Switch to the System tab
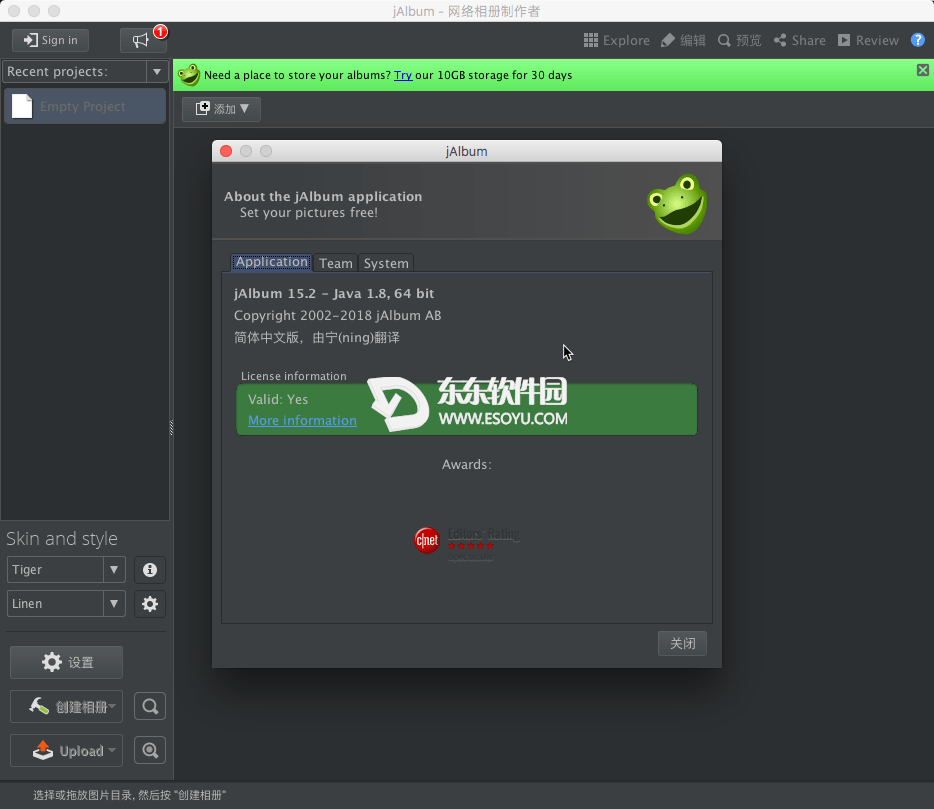 point(386,263)
